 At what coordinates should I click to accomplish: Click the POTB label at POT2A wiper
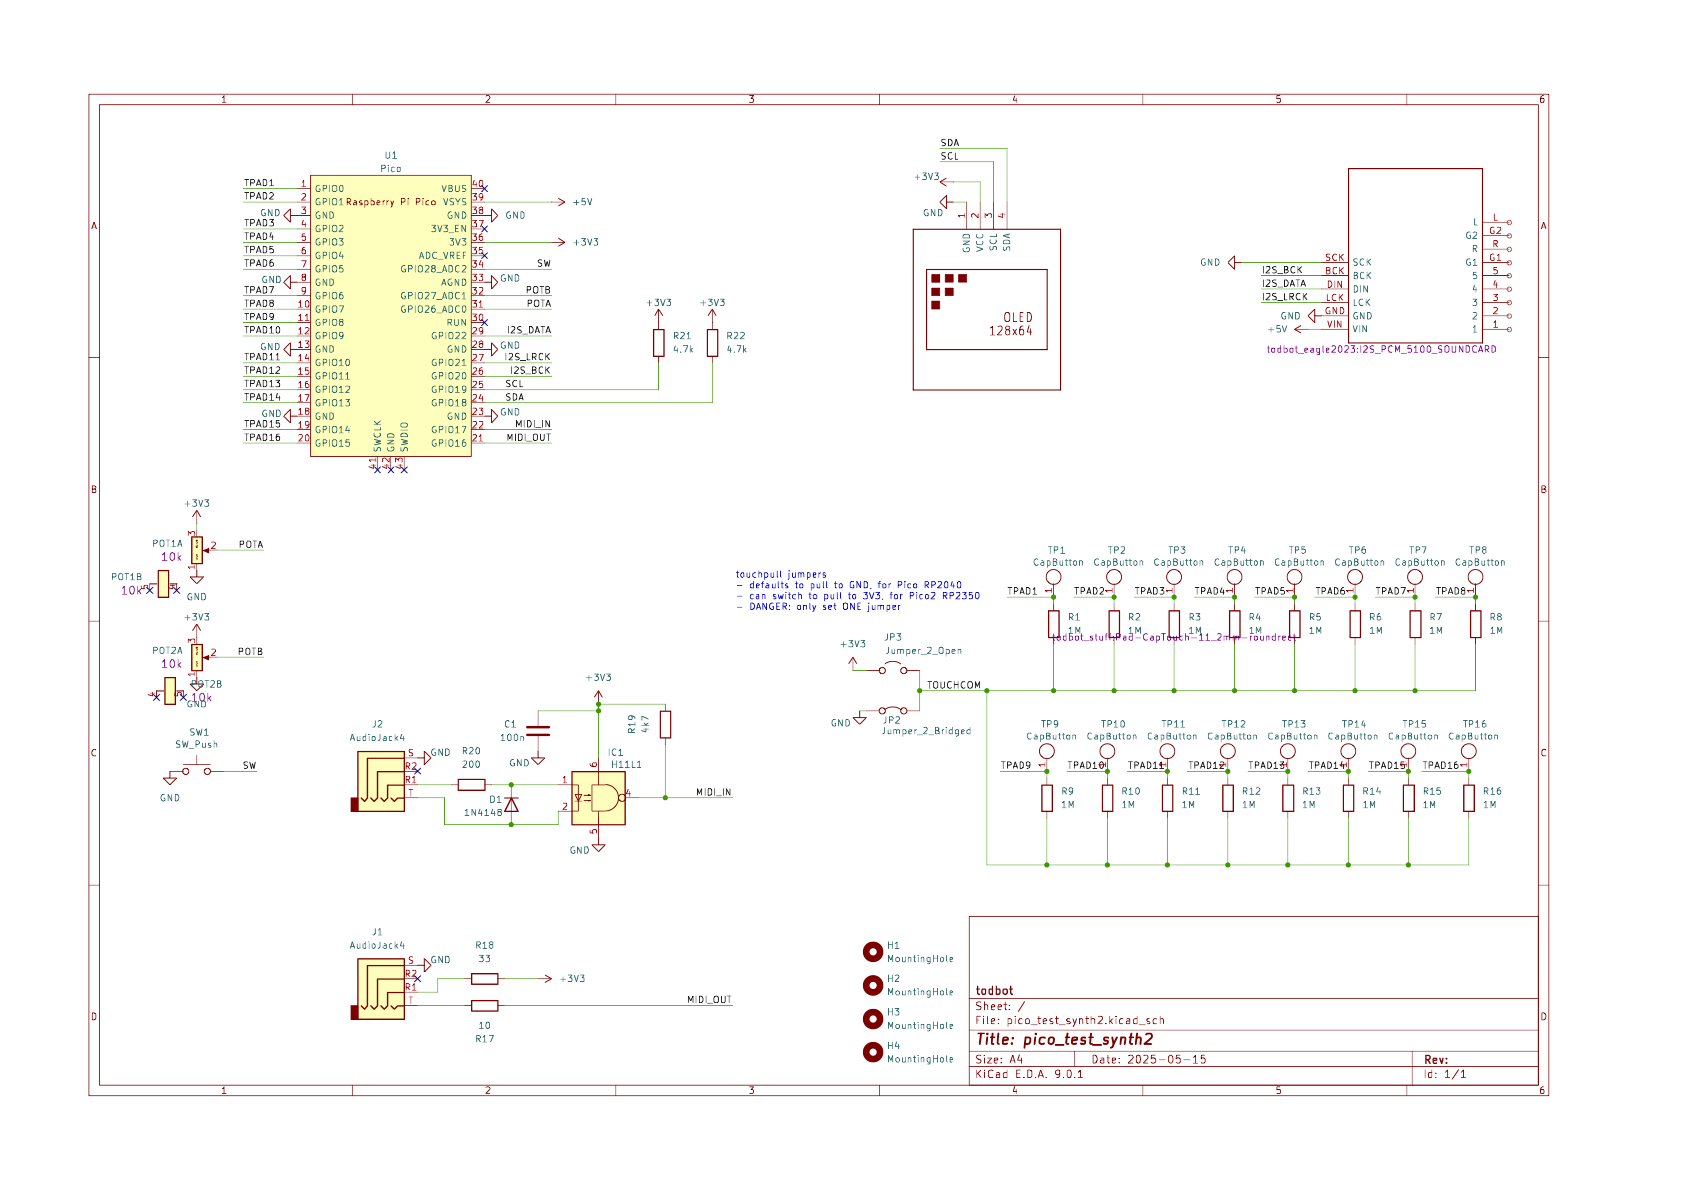pos(251,652)
